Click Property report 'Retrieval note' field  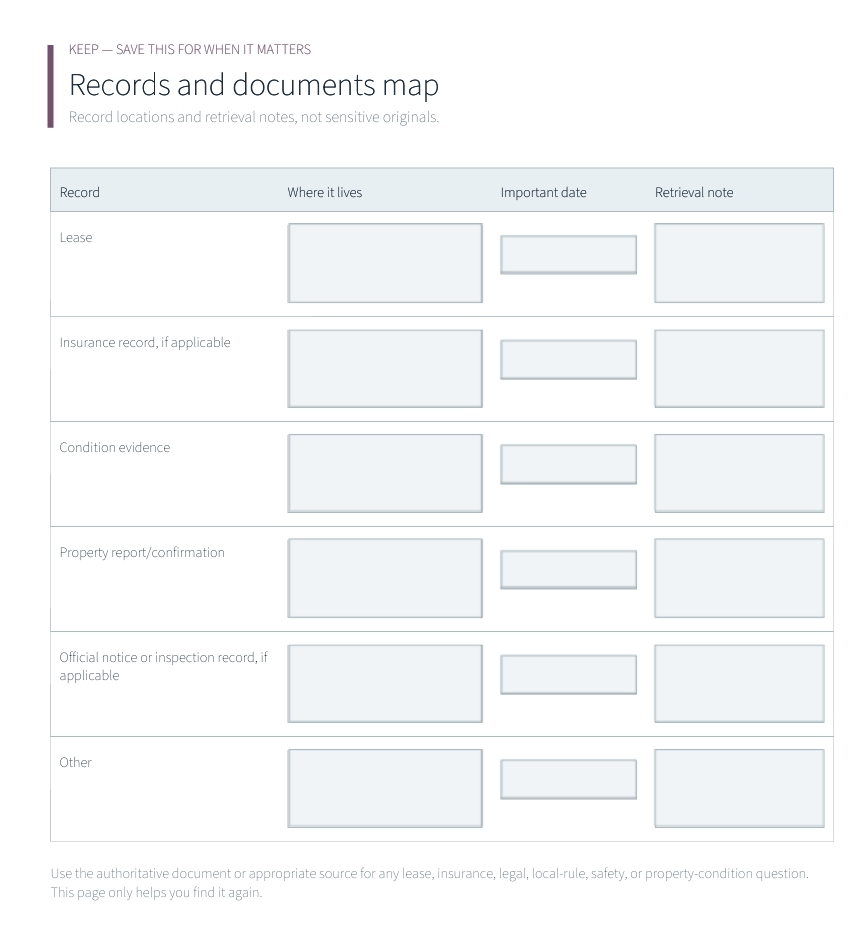tap(739, 578)
